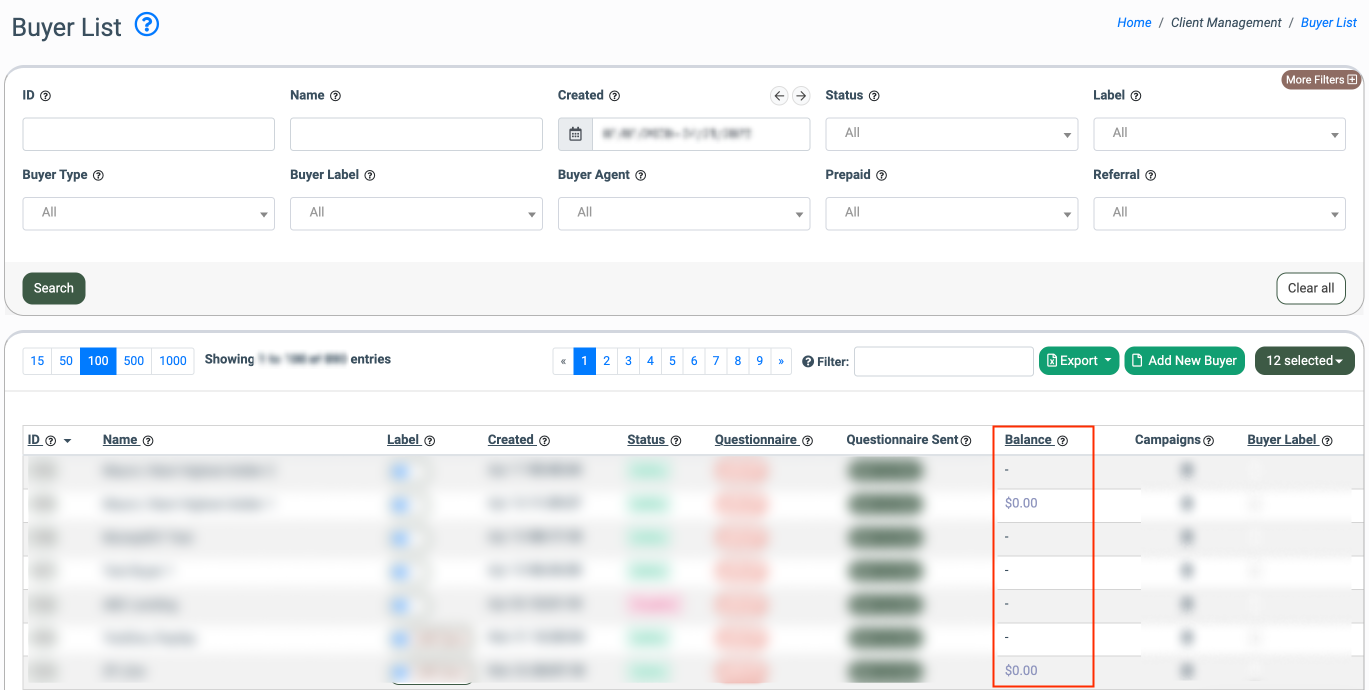The height and width of the screenshot is (690, 1369).
Task: Click help icon next to Buyer Agent
Action: pyautogui.click(x=641, y=175)
